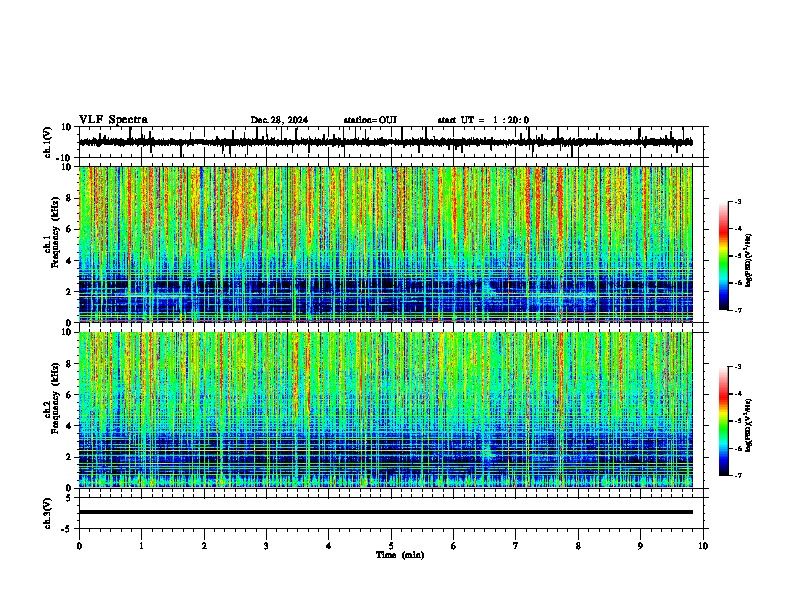Click the date "Dec. 28, 2024"

(x=279, y=120)
